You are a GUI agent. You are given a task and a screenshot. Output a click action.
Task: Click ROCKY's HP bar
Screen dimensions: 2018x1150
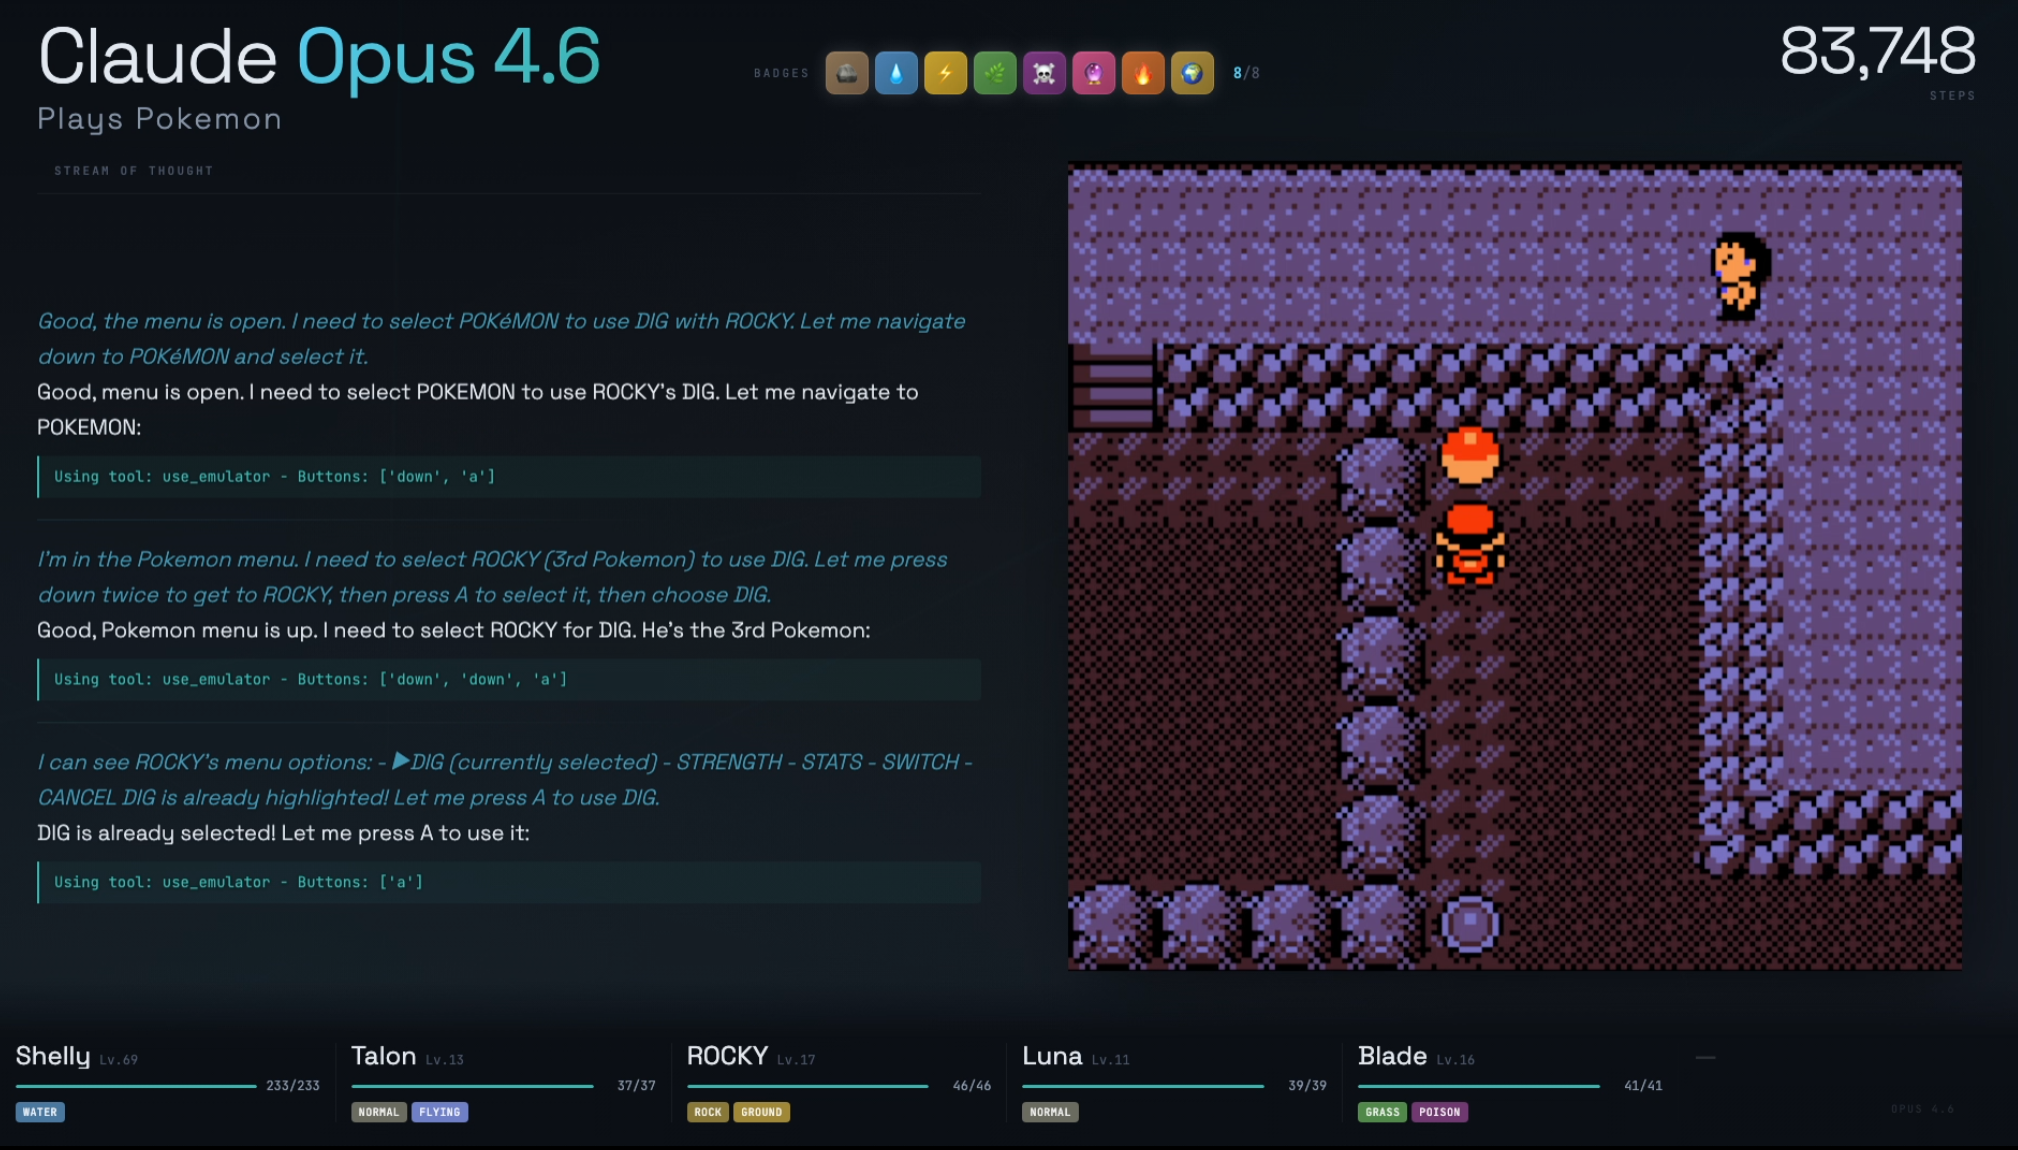point(808,1086)
